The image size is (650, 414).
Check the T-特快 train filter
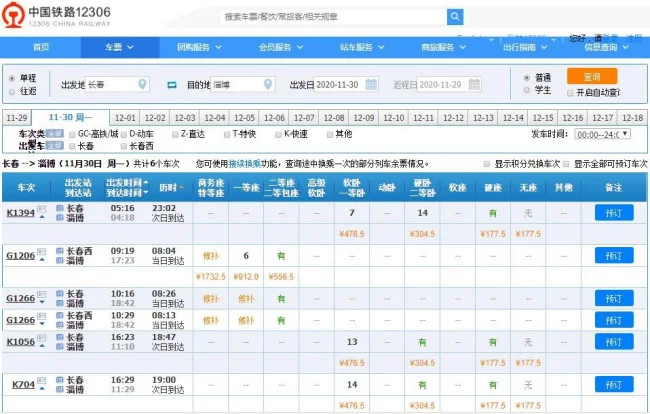[x=227, y=134]
